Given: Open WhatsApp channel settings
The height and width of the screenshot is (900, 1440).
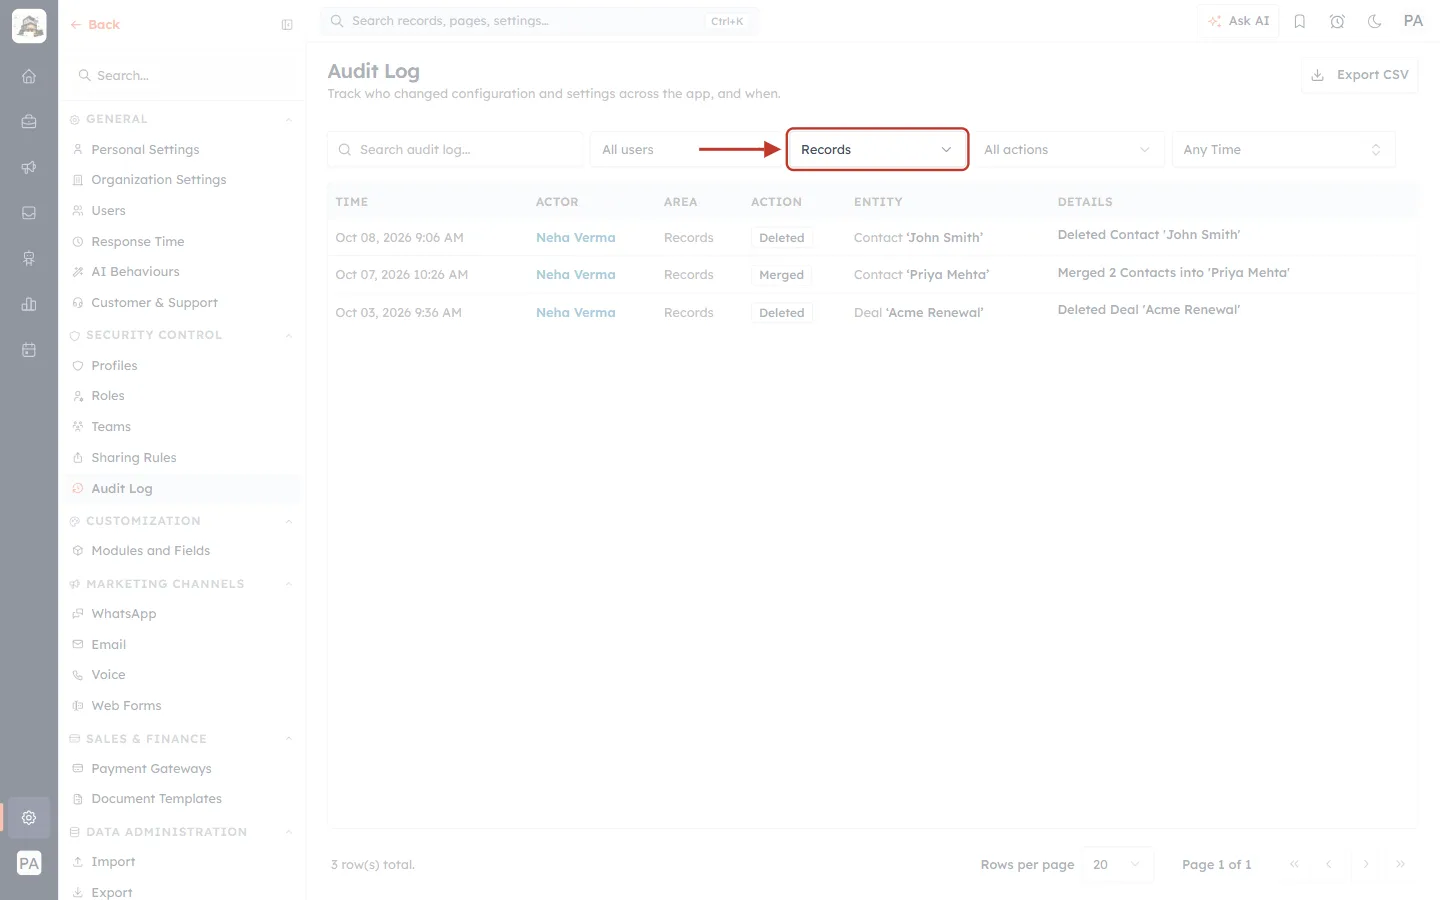Looking at the screenshot, I should point(123,614).
